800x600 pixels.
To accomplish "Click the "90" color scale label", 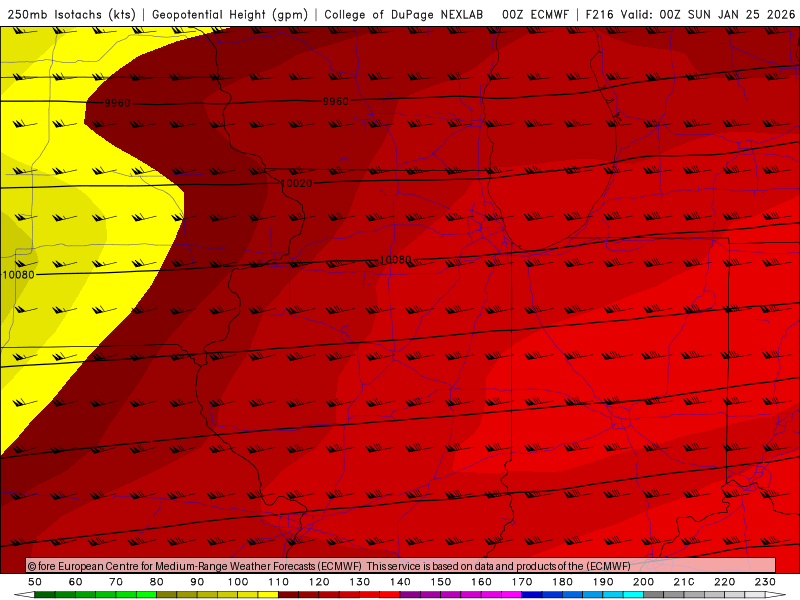I will pos(197,582).
